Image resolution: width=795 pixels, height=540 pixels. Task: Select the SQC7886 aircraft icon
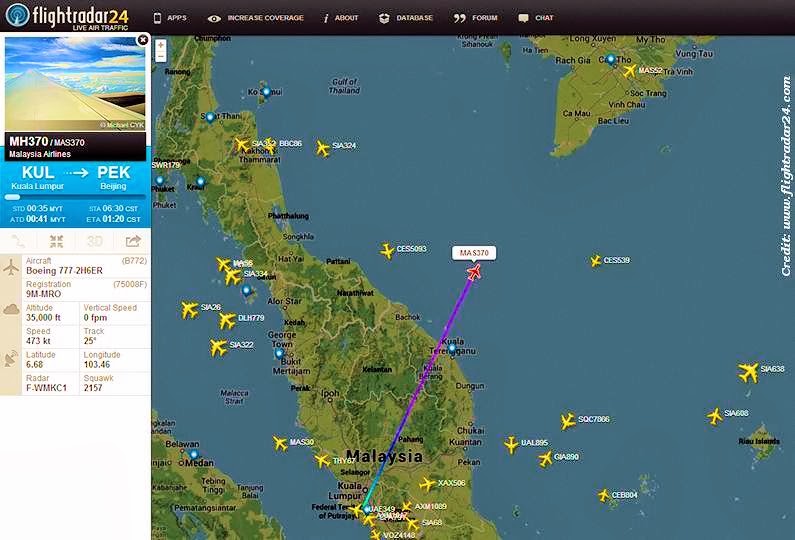[x=568, y=421]
